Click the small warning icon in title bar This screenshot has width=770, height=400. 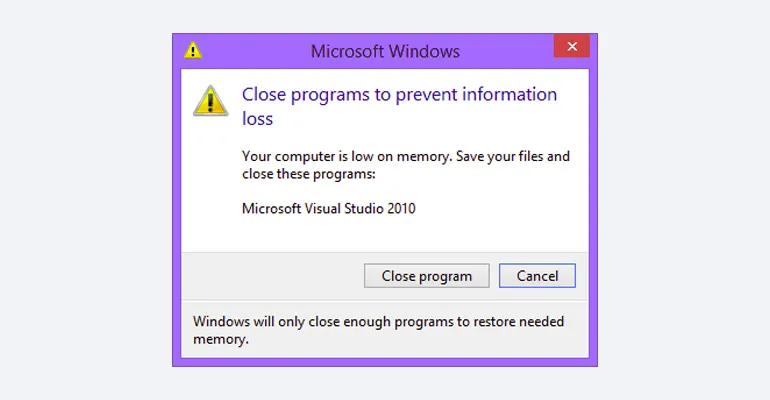(193, 50)
